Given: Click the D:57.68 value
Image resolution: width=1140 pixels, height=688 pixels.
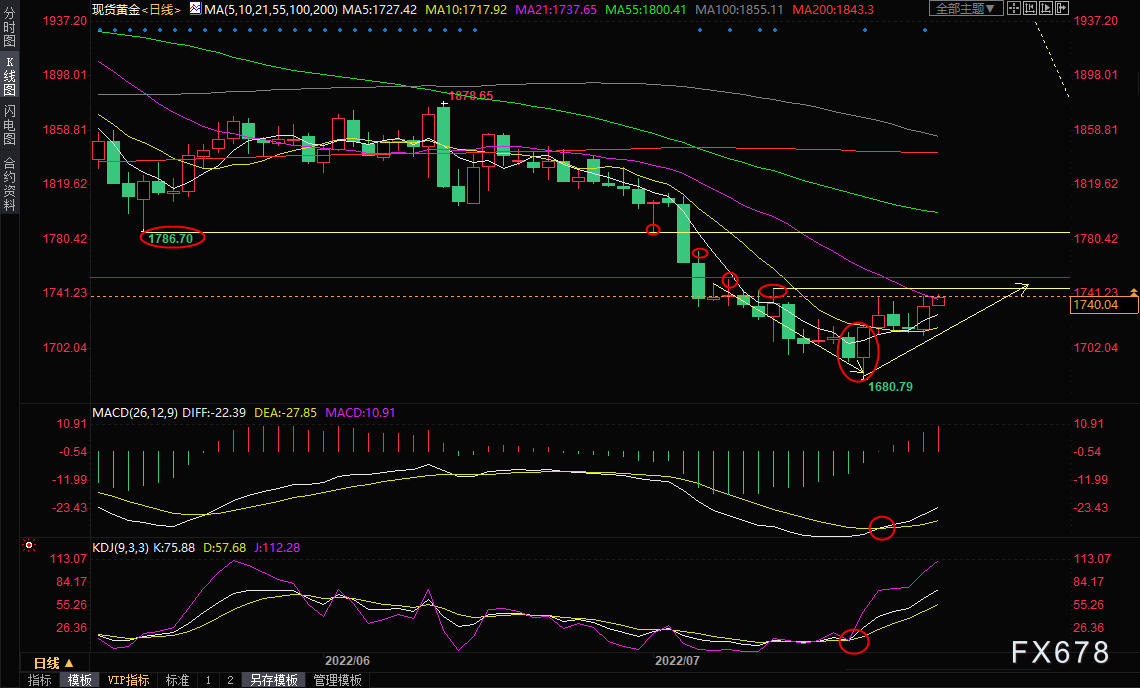Looking at the screenshot, I should 225,548.
